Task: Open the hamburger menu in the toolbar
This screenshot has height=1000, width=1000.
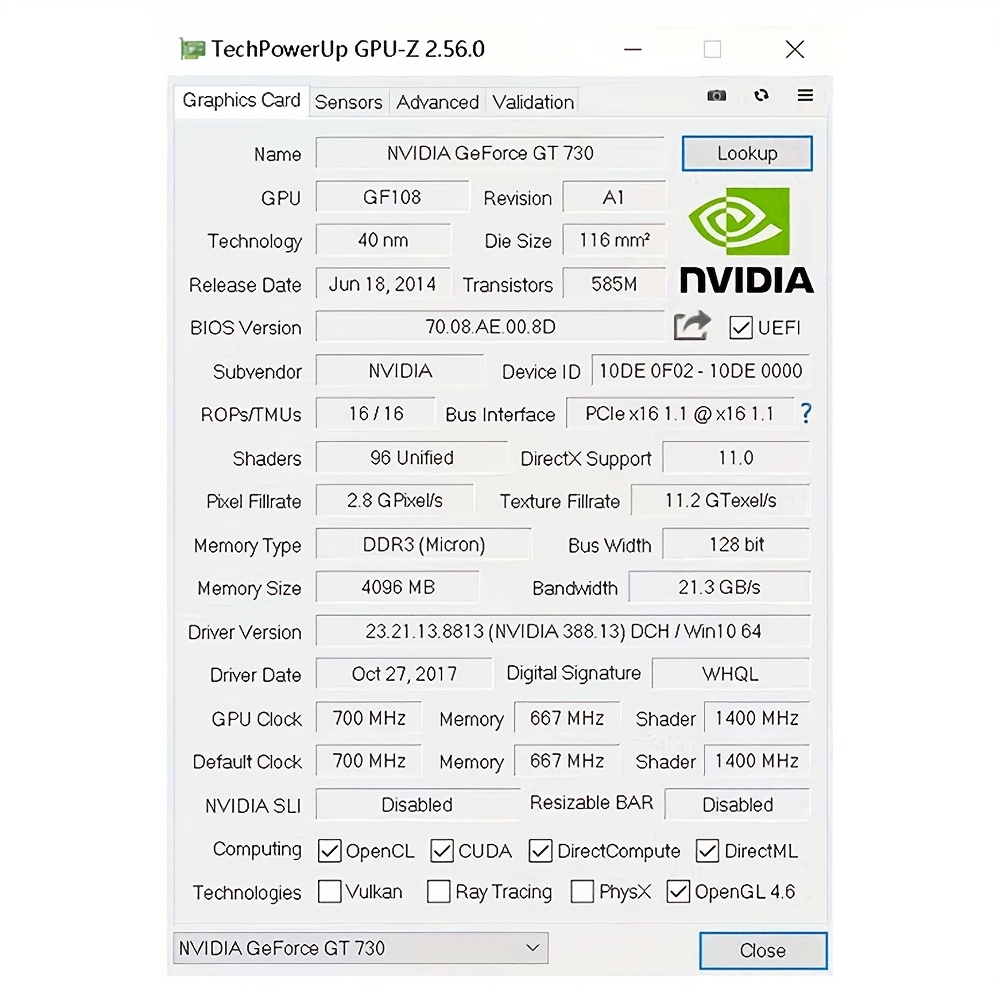Action: pyautogui.click(x=805, y=96)
